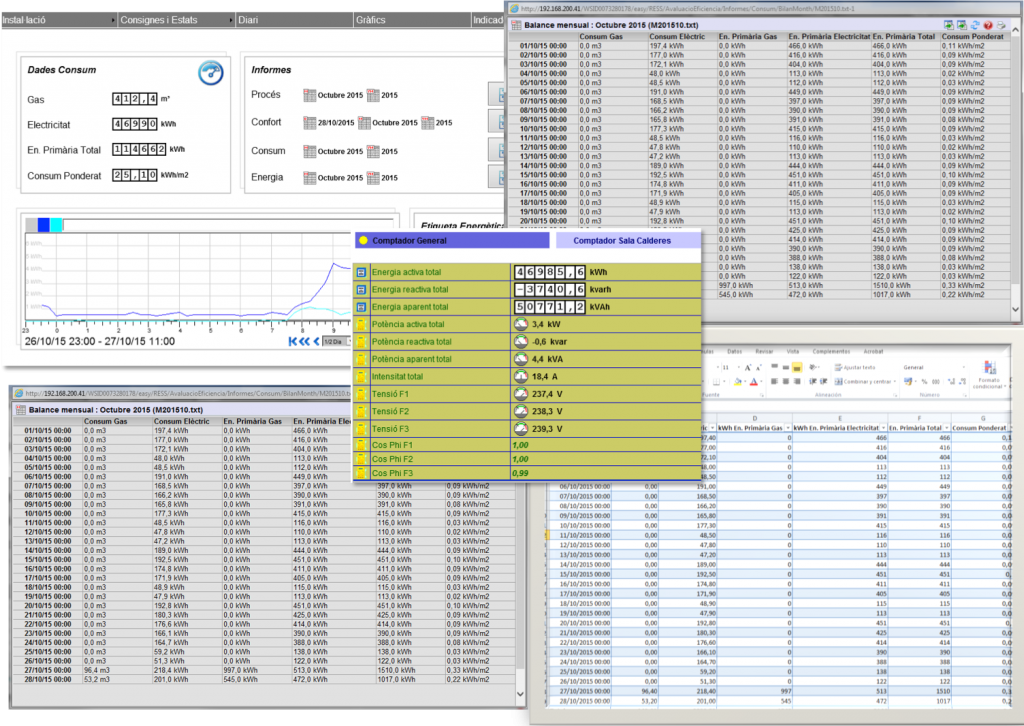Jump chart to first period
Image resolution: width=1024 pixels, height=726 pixels.
click(293, 341)
